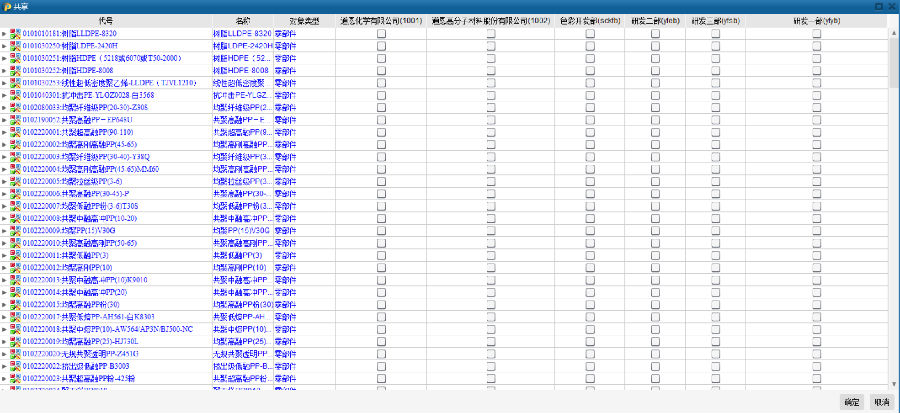Click the part icon for row 0102220014
Screen dimensions: 900x413
pos(15,293)
